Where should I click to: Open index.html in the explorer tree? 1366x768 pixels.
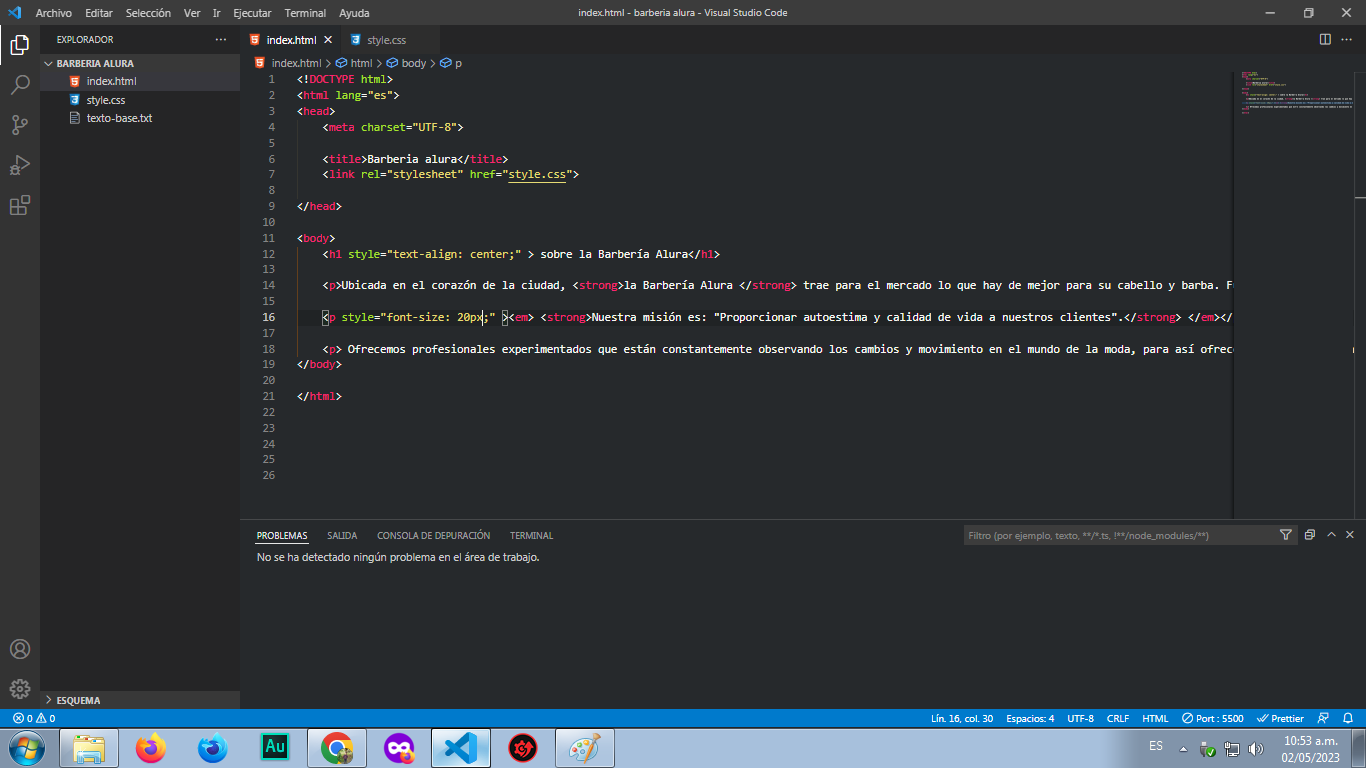click(140, 81)
